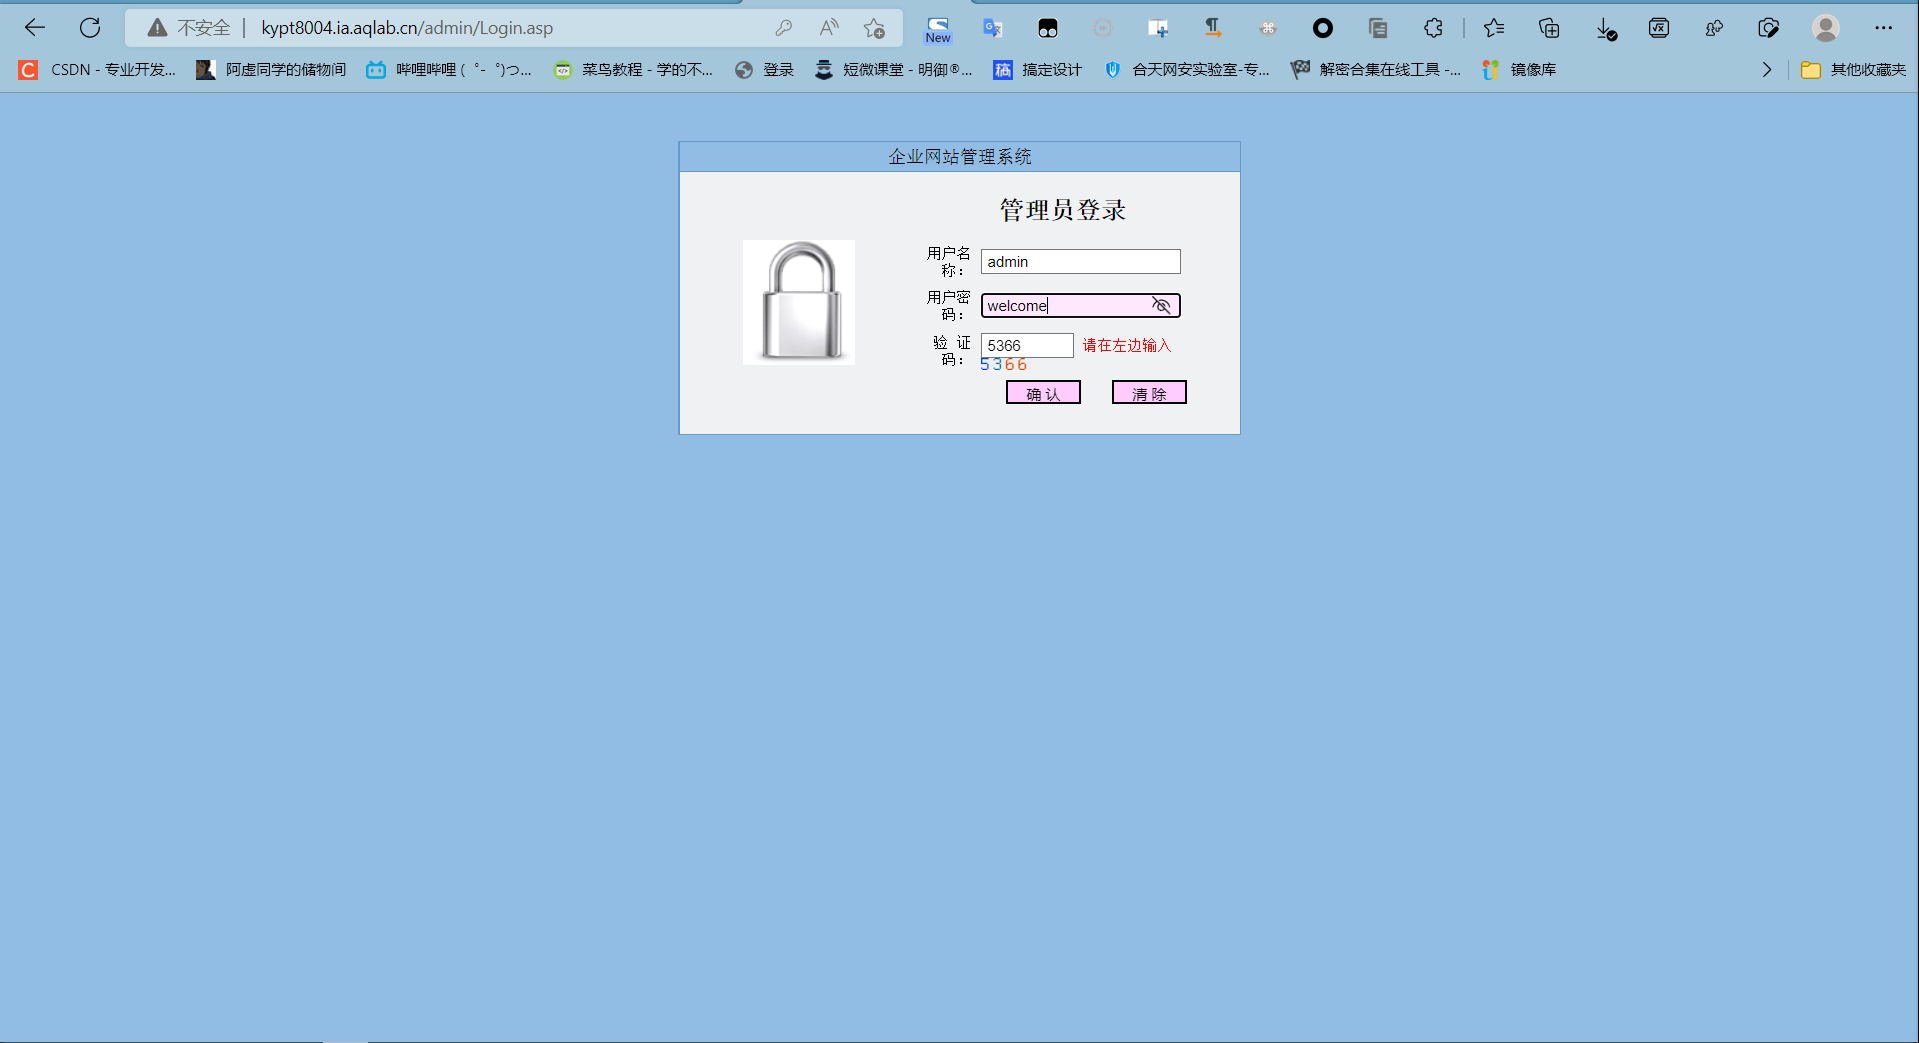Focus the 用户密码 password field

pos(1080,305)
